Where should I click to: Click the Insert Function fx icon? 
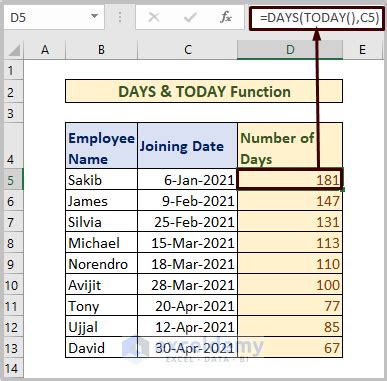coord(226,17)
